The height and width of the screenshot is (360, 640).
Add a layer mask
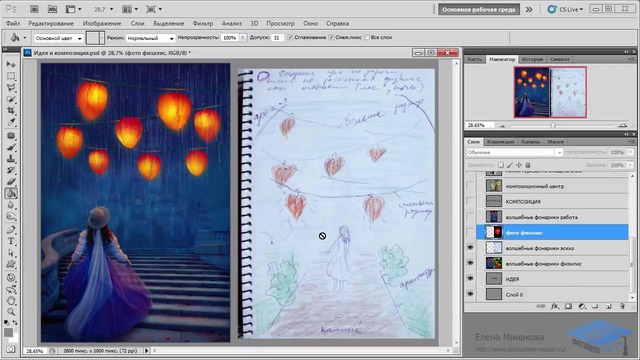[568, 306]
